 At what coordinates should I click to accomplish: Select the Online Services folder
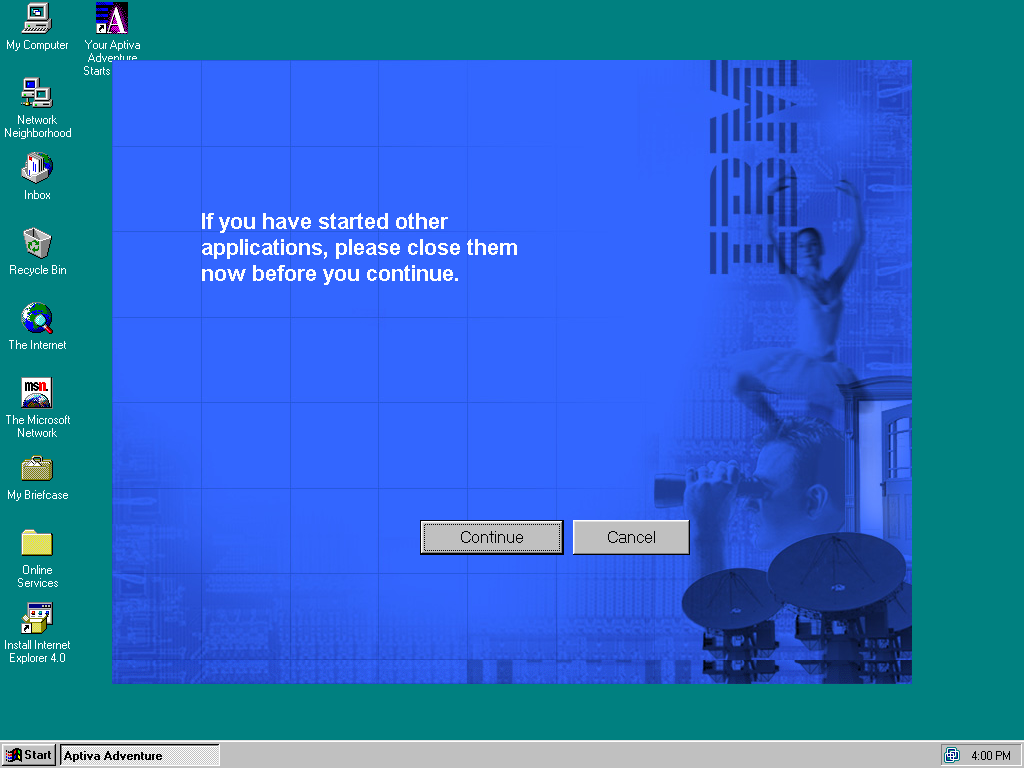(x=37, y=543)
